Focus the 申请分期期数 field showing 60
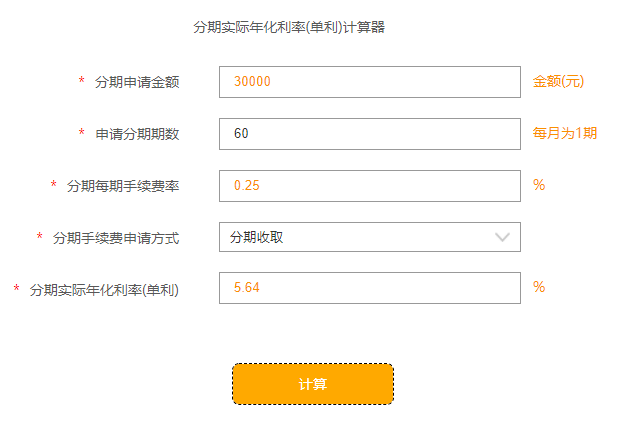 [x=369, y=134]
